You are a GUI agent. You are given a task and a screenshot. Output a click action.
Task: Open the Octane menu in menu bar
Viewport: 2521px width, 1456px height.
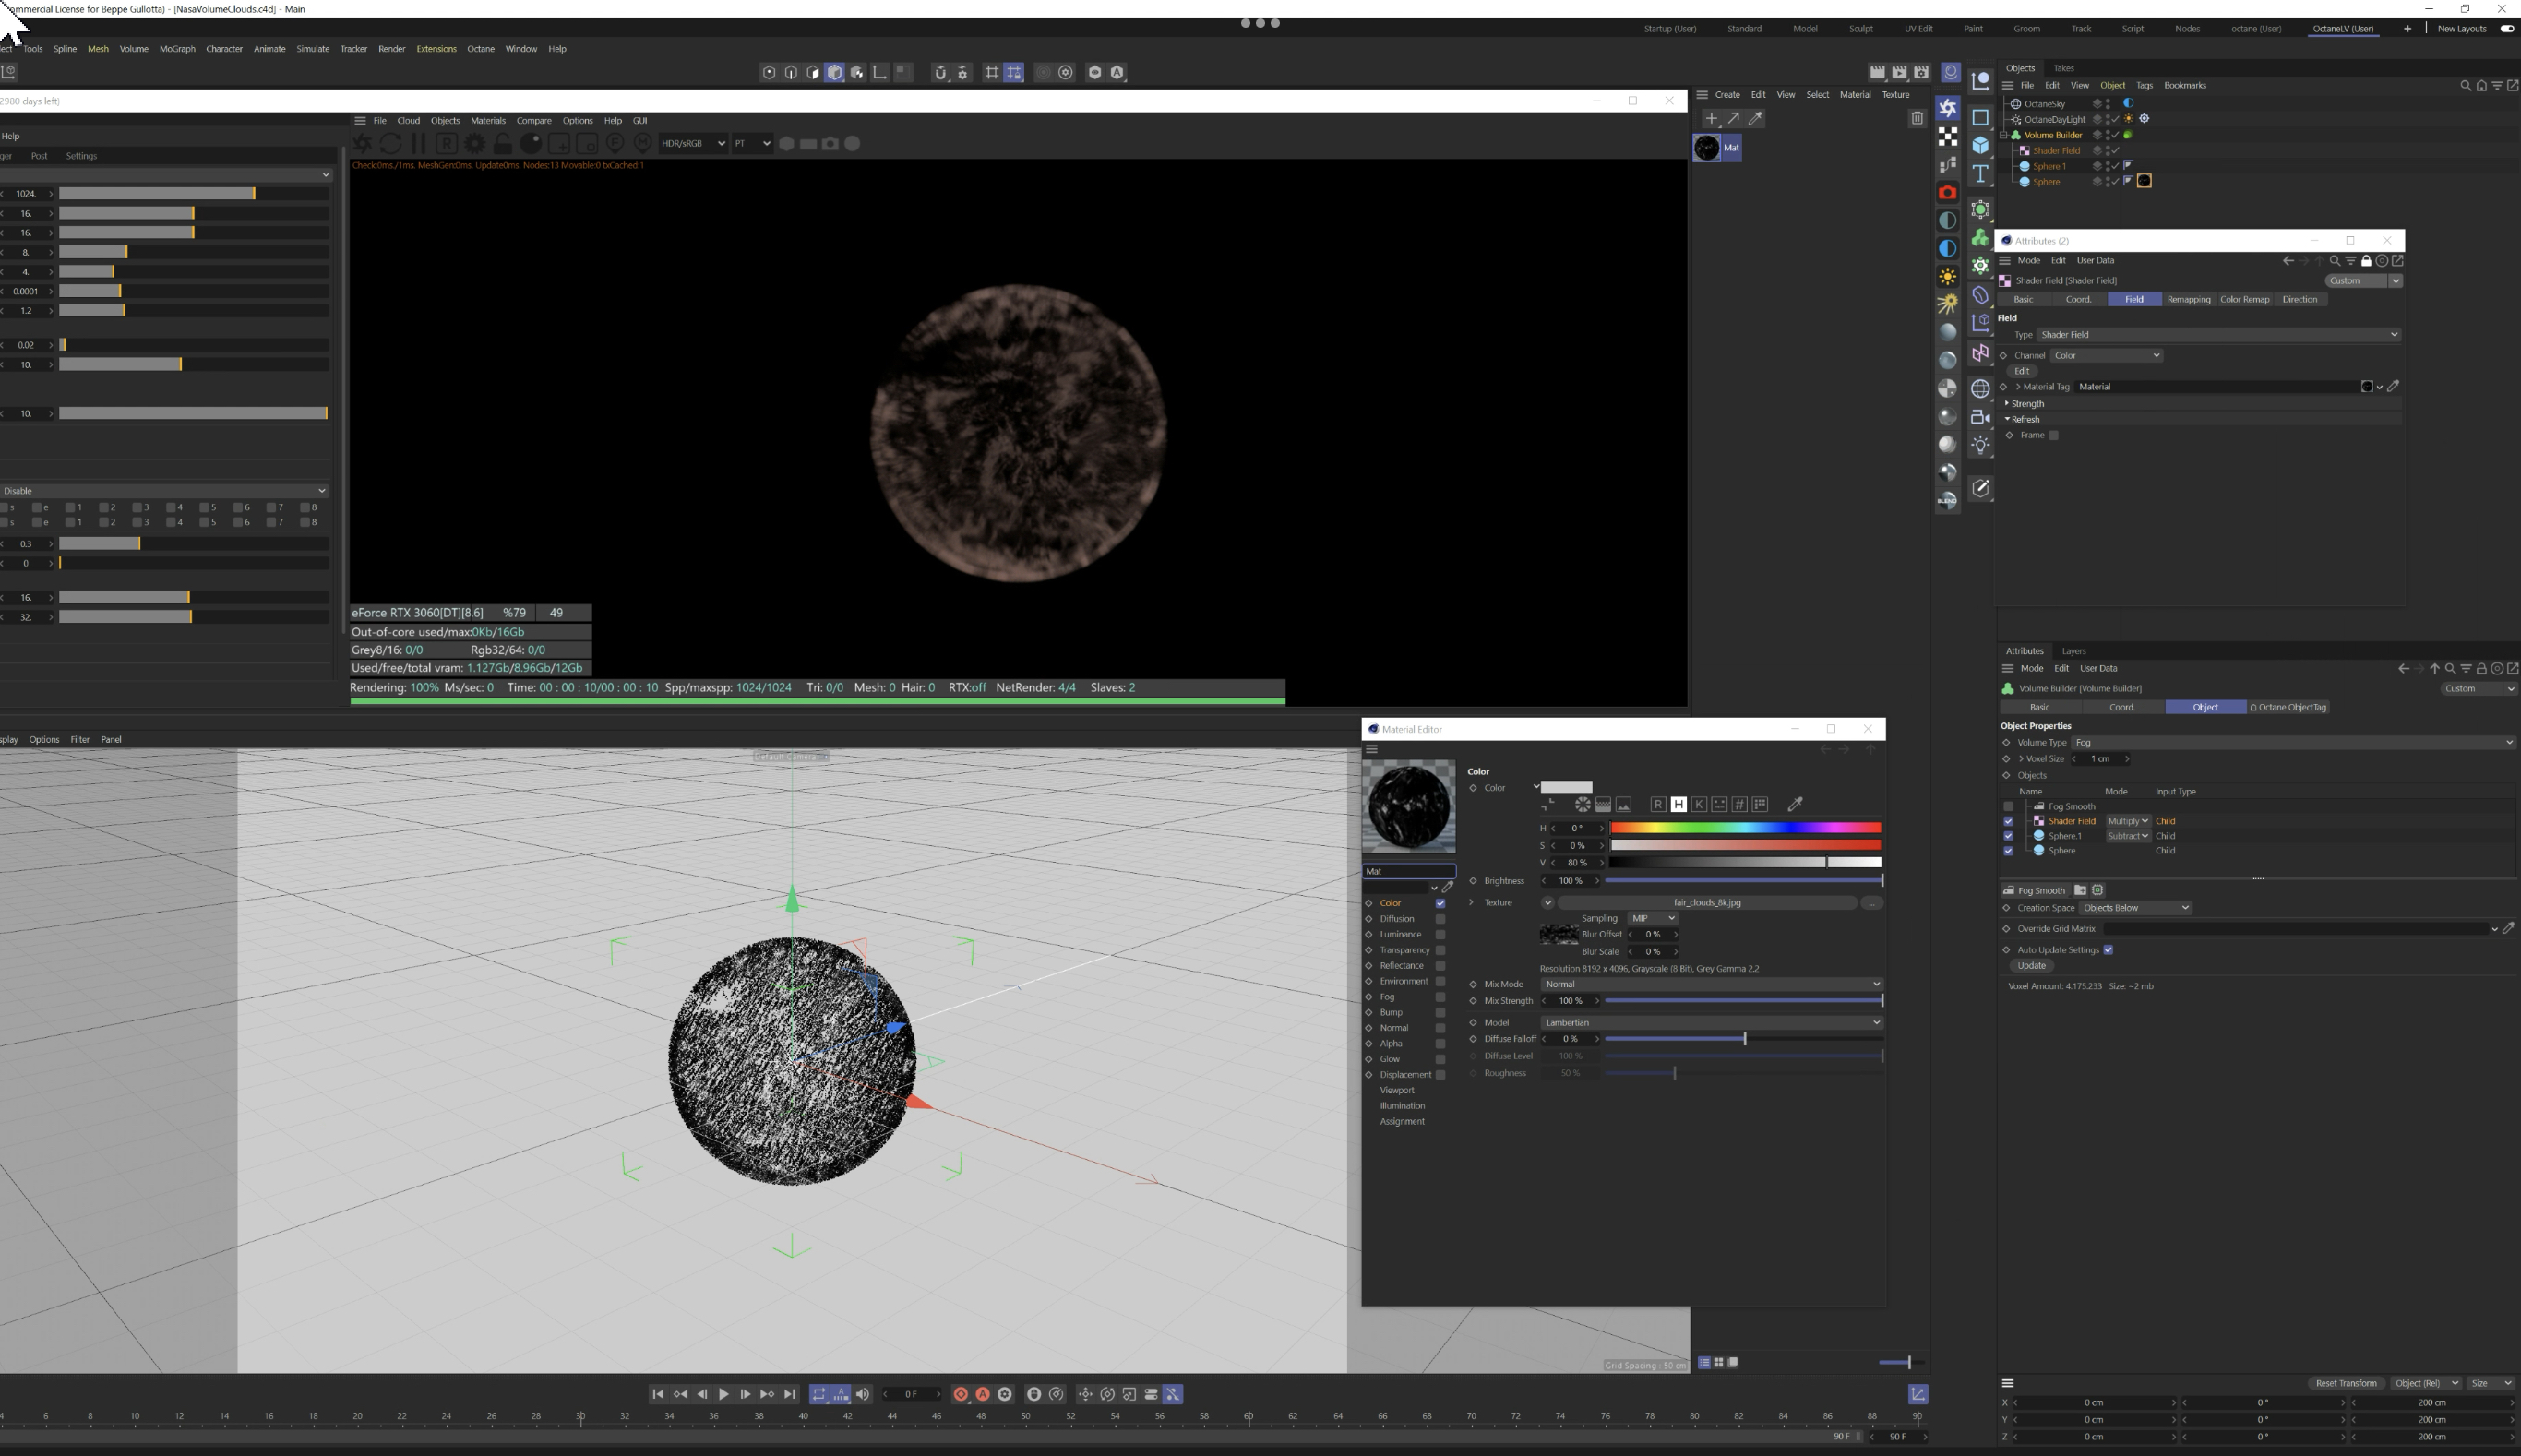[480, 49]
